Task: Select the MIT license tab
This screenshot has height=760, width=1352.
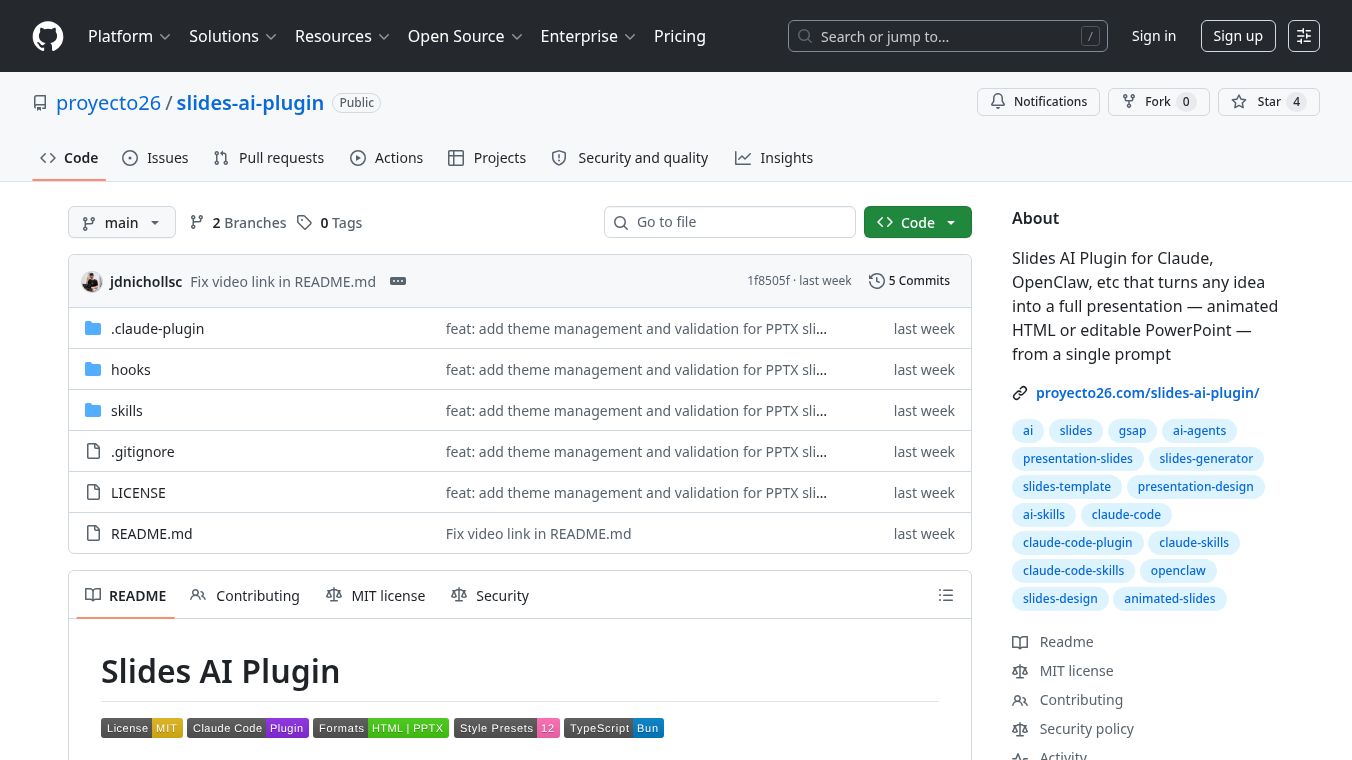Action: click(376, 595)
